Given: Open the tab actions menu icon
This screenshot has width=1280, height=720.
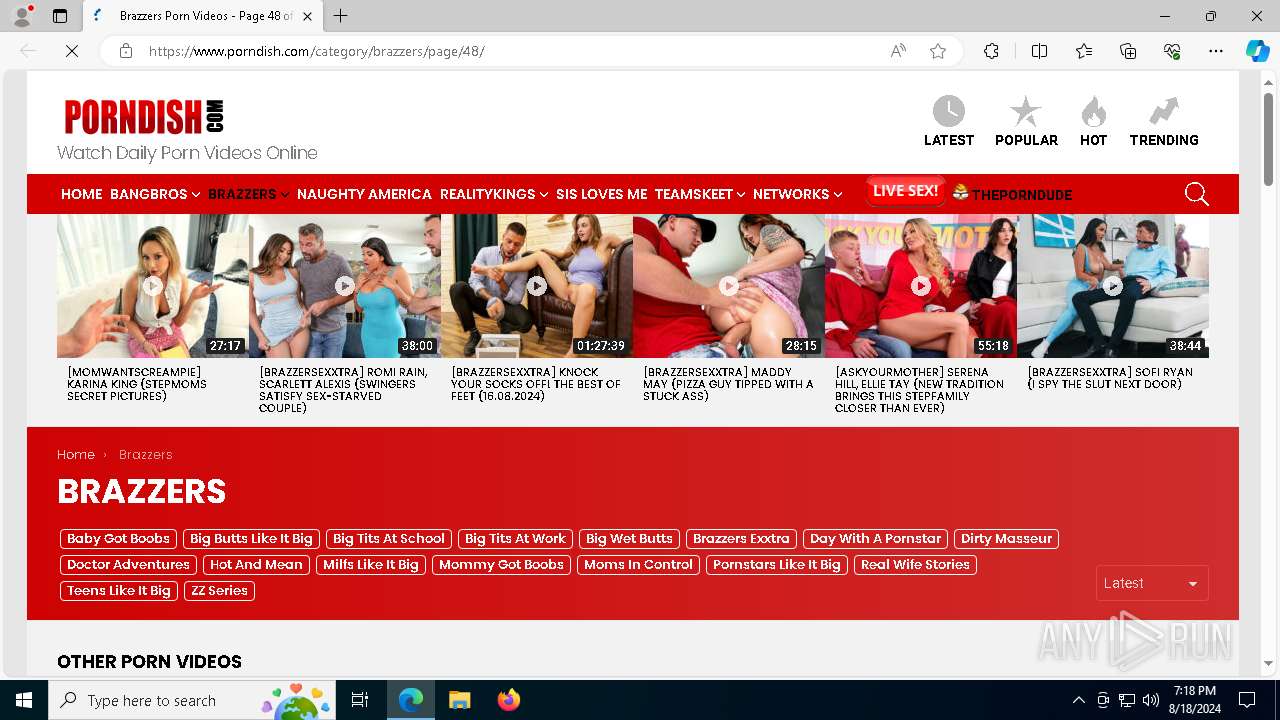Looking at the screenshot, I should tap(60, 16).
